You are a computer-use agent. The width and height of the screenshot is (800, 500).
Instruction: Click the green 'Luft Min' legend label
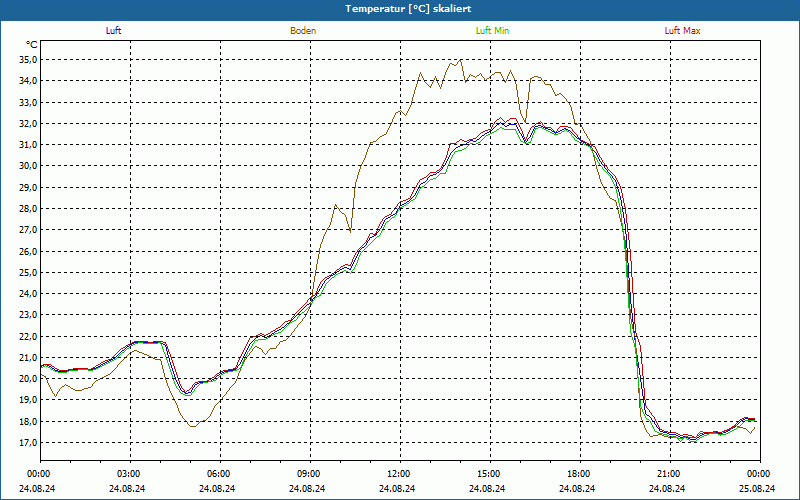click(x=492, y=31)
